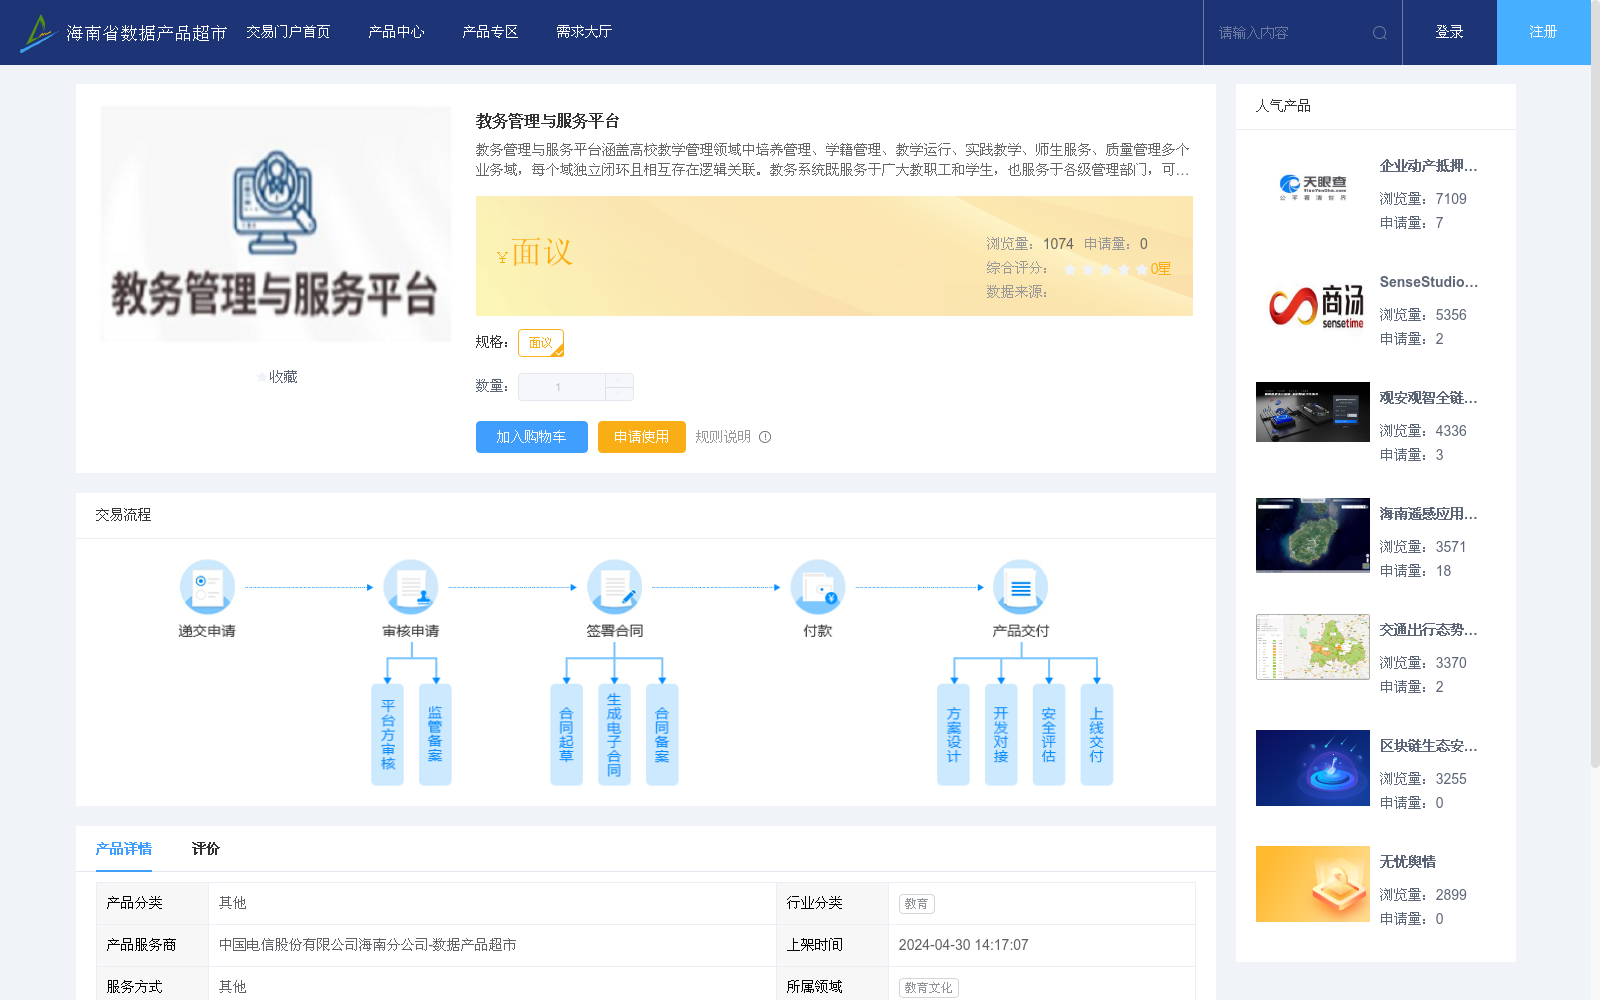1600x1000 pixels.
Task: Switch to the 产品详情 tab
Action: pos(124,849)
